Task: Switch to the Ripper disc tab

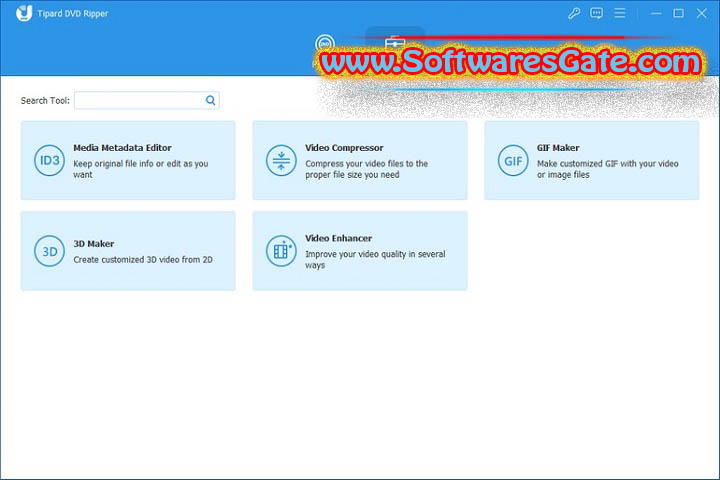Action: pos(325,44)
